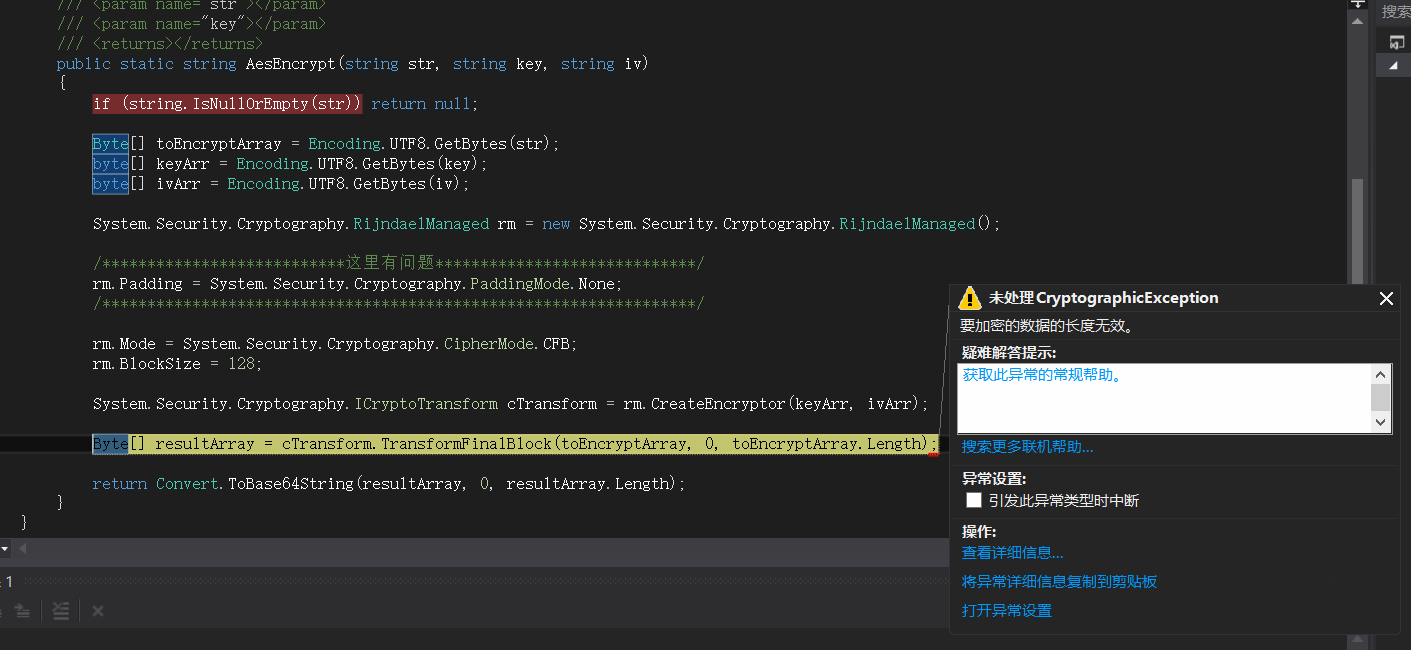1411x650 pixels.
Task: Click the exception title 未处理 CryptographicException
Action: pyautogui.click(x=1103, y=298)
